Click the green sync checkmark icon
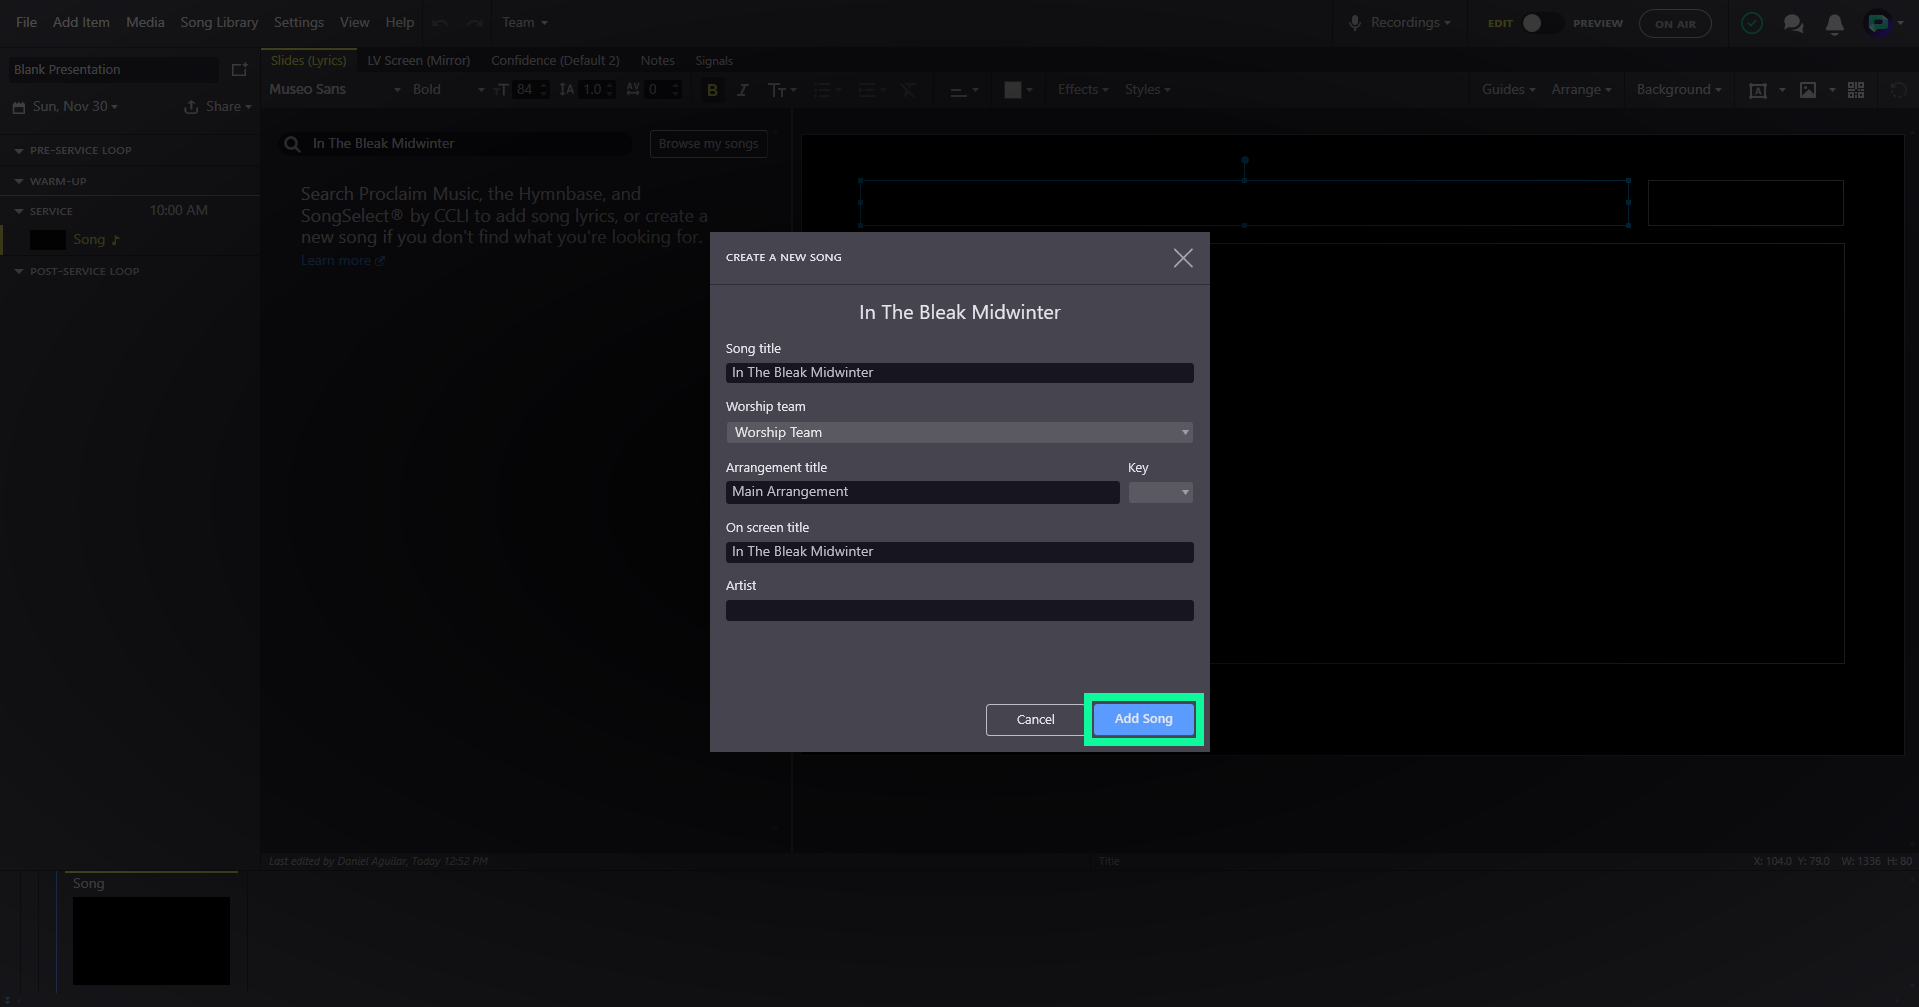Image resolution: width=1919 pixels, height=1007 pixels. tap(1752, 23)
